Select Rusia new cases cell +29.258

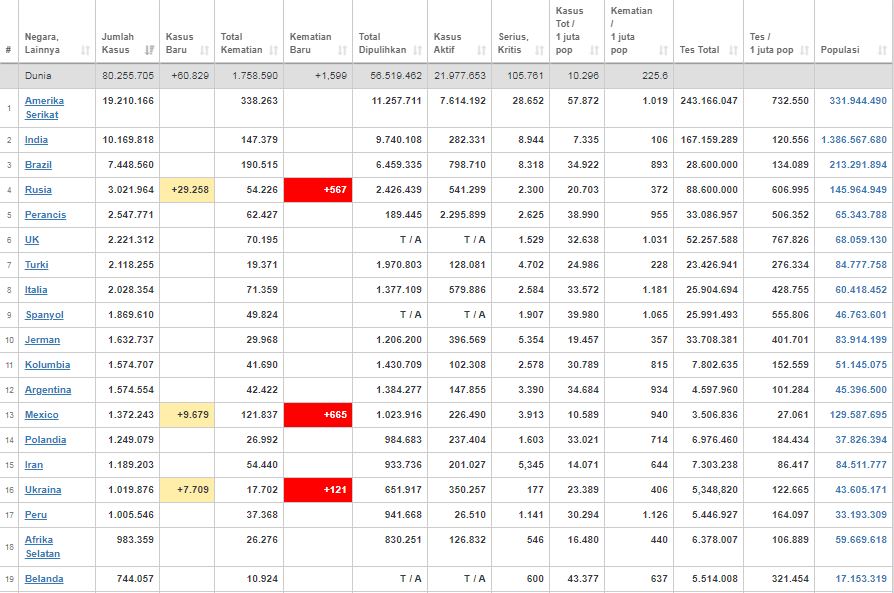187,190
